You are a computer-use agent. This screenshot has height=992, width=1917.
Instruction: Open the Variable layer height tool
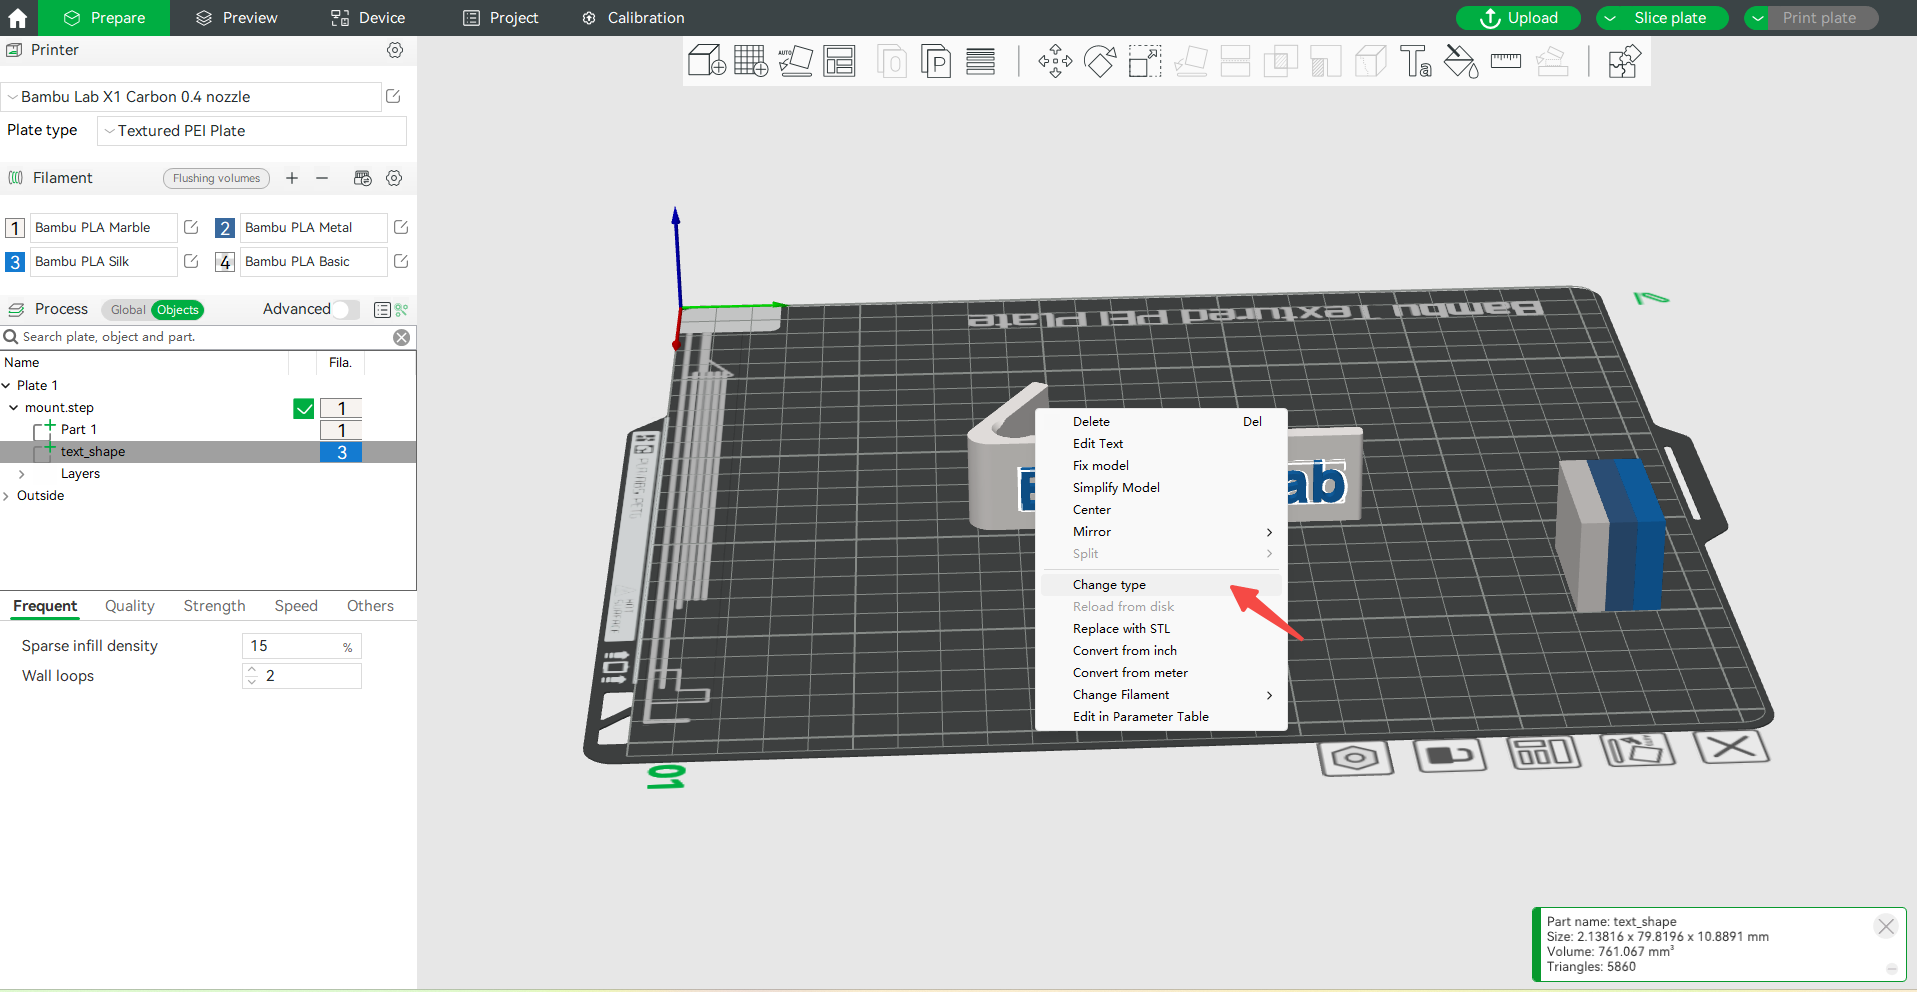tap(981, 61)
